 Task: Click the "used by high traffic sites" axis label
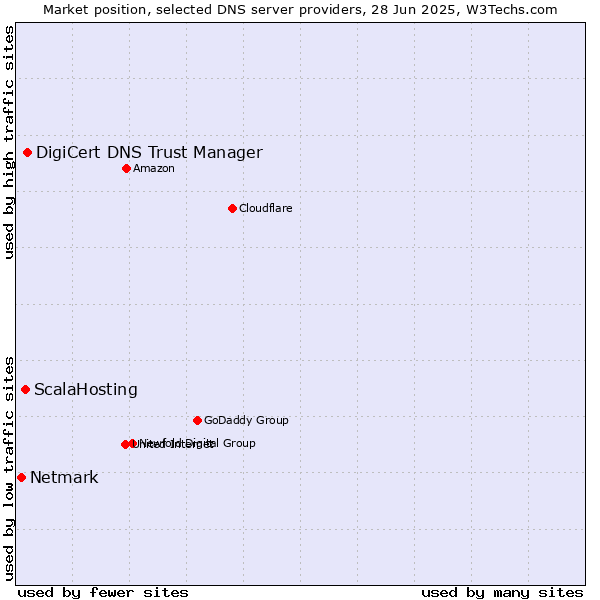[x=8, y=142]
